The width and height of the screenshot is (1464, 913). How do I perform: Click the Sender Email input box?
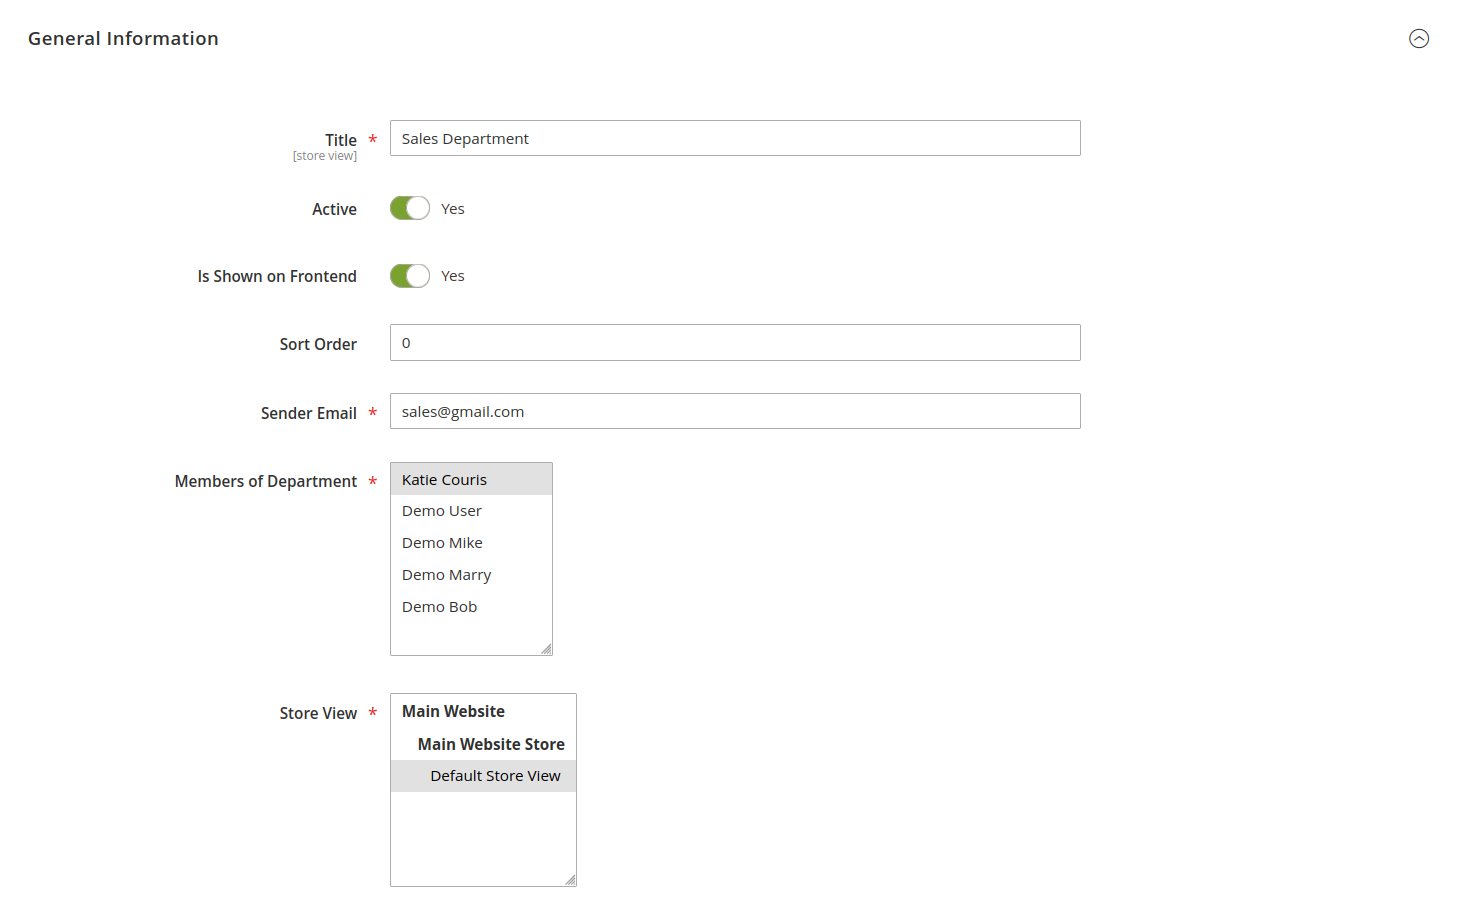click(734, 412)
